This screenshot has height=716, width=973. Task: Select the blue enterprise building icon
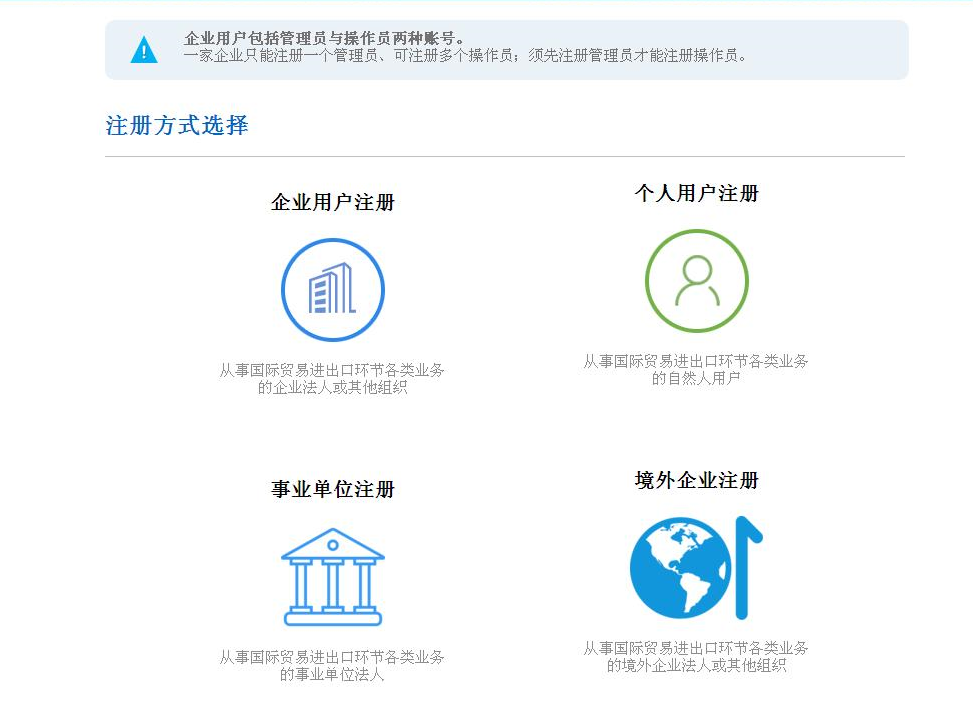[x=332, y=289]
